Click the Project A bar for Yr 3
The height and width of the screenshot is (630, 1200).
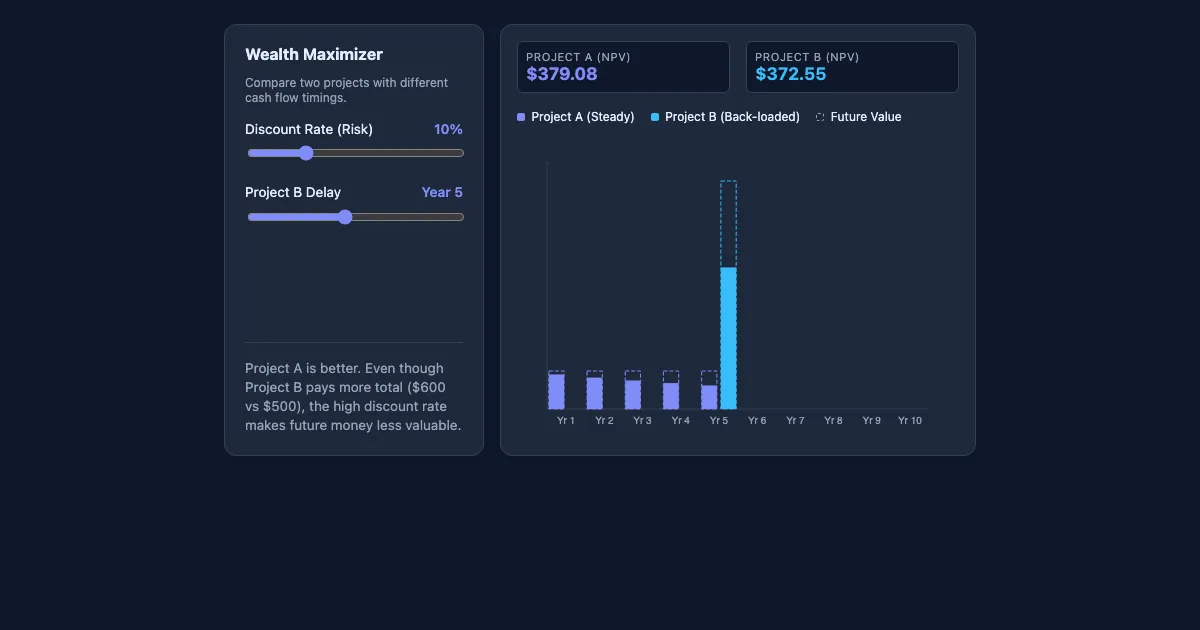coord(633,395)
